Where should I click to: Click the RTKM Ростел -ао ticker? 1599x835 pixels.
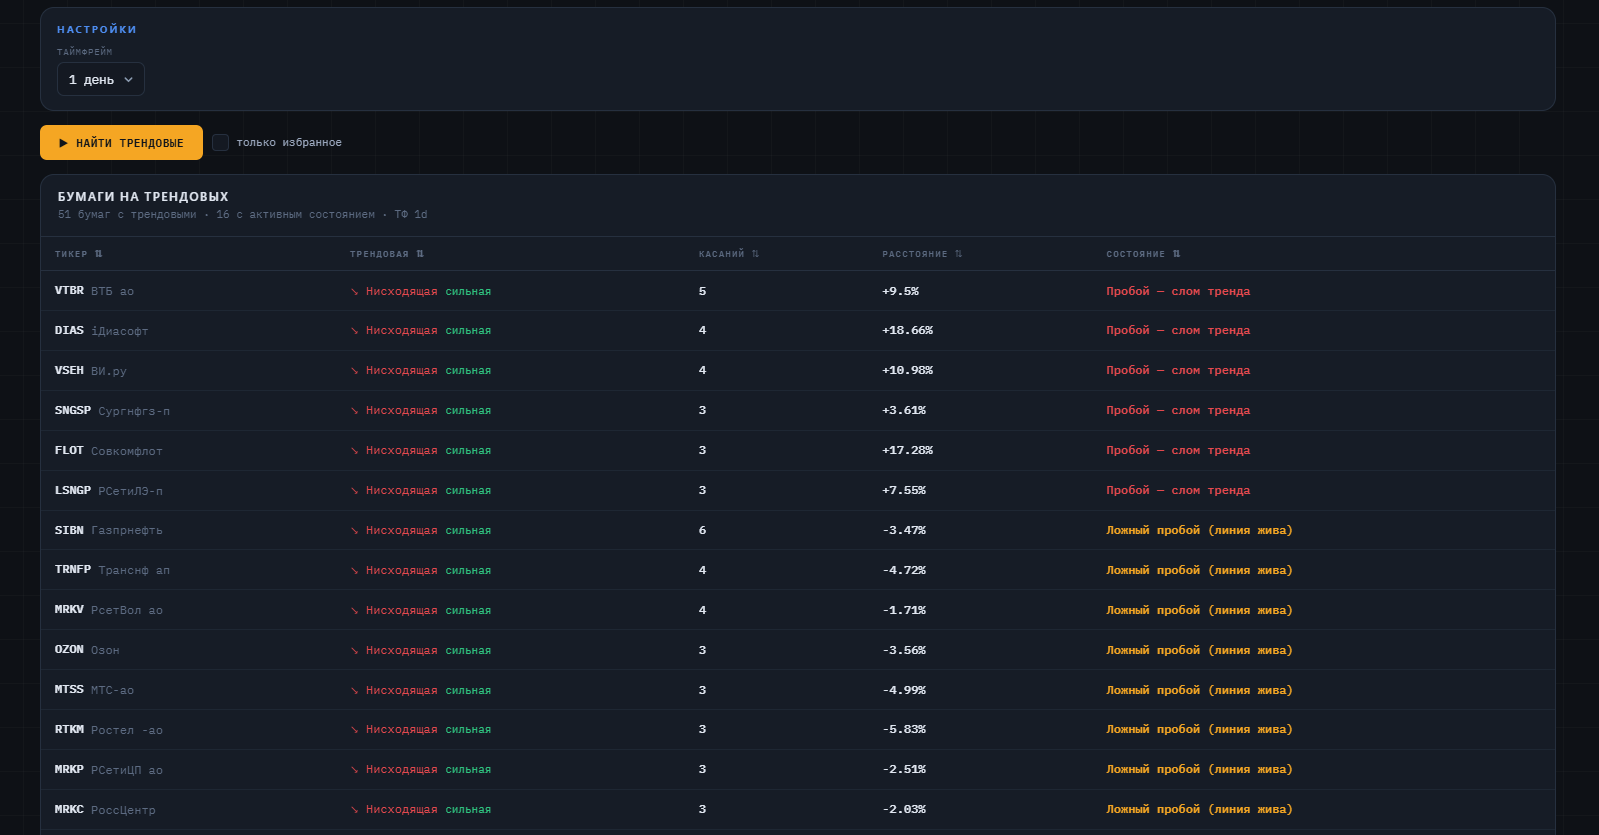(x=108, y=730)
